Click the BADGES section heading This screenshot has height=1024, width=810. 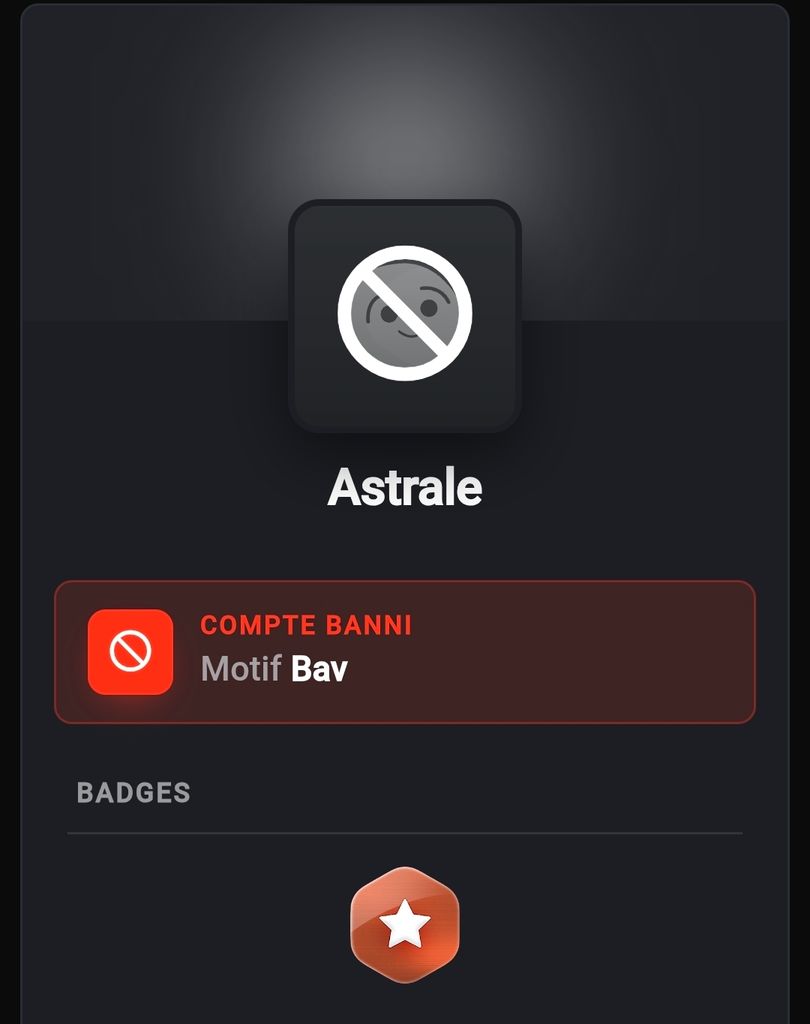134,793
